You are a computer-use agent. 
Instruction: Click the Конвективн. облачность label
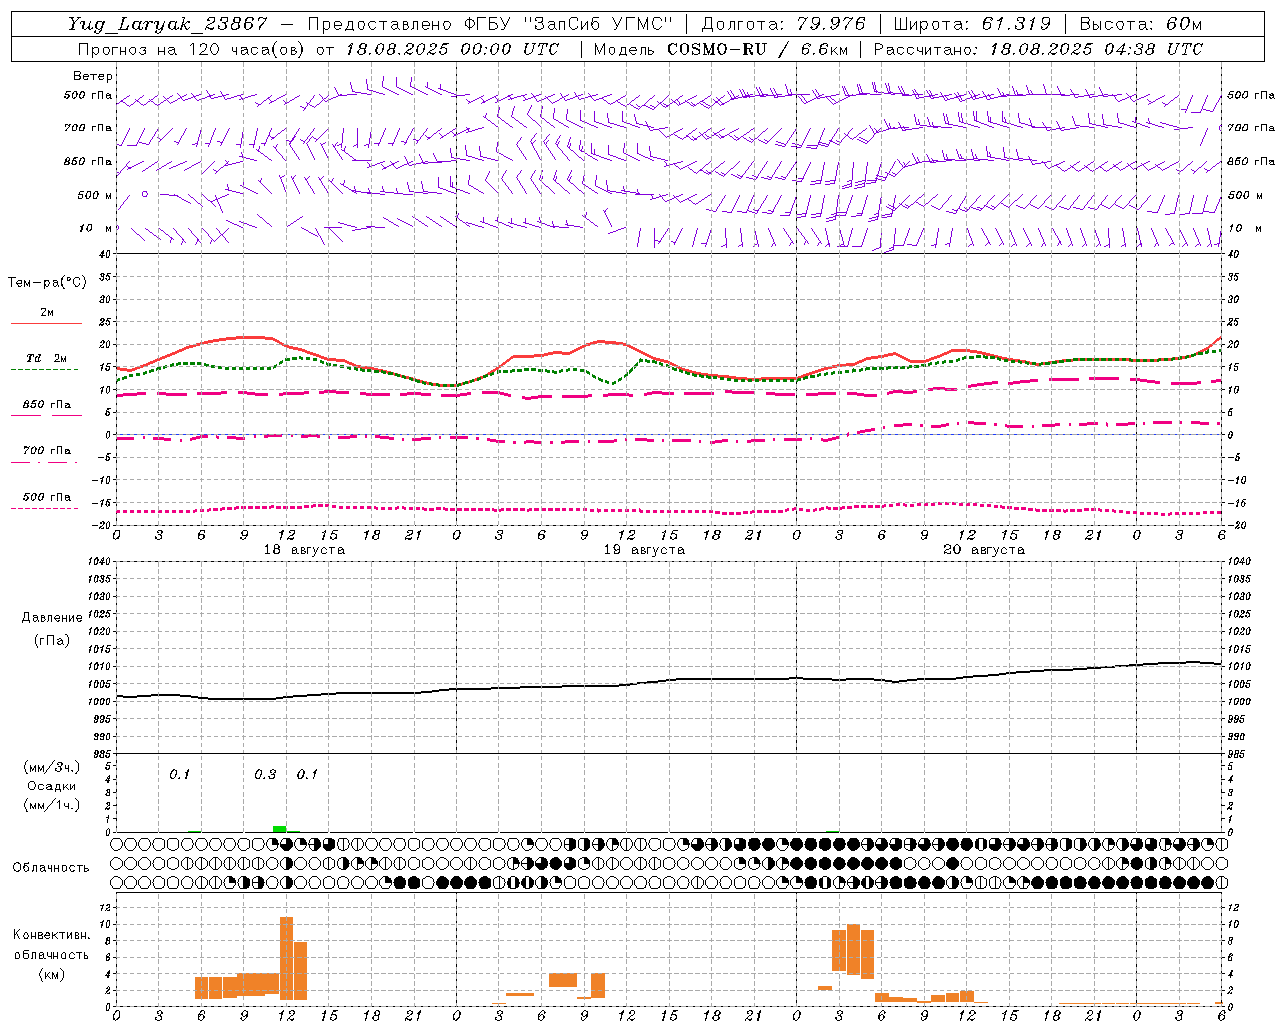click(51, 945)
